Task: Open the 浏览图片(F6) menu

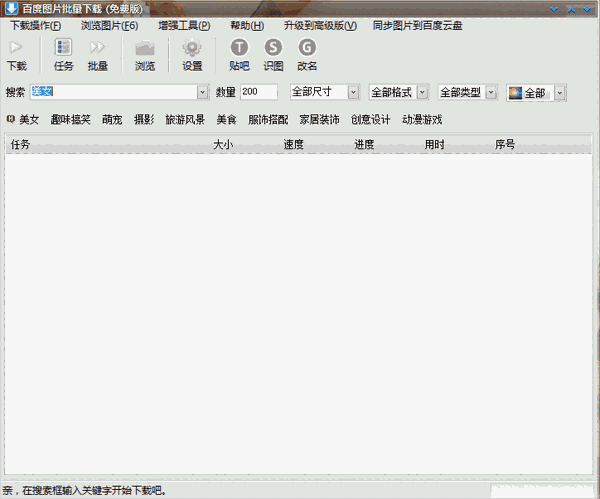Action: click(x=110, y=26)
